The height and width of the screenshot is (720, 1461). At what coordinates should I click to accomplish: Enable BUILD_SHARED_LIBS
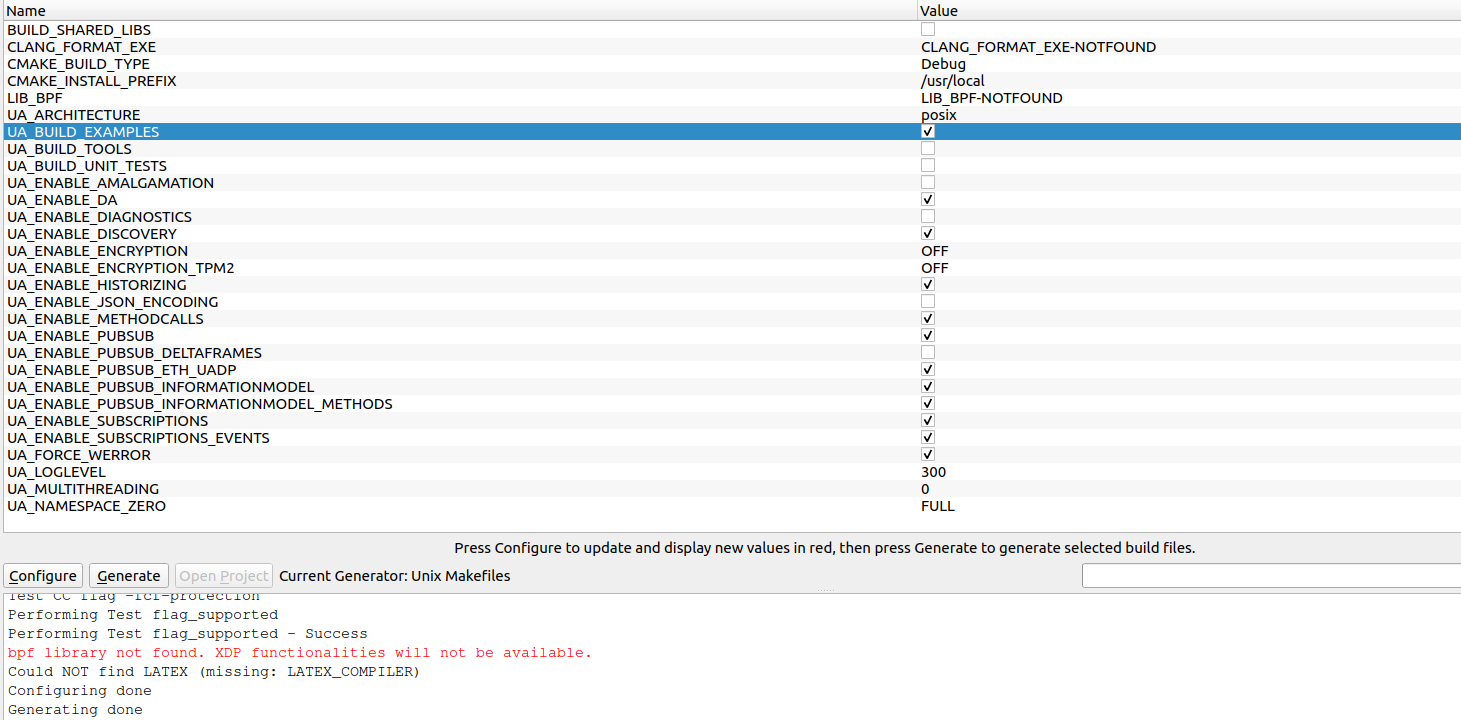[927, 29]
